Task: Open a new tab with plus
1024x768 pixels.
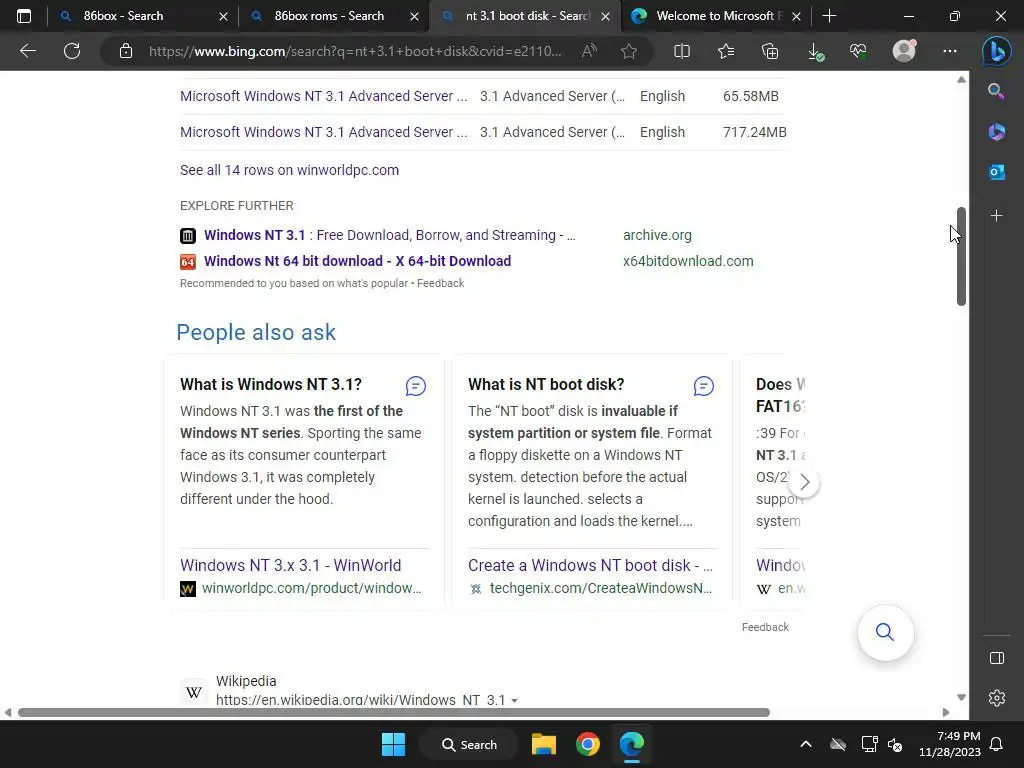Action: click(x=829, y=16)
